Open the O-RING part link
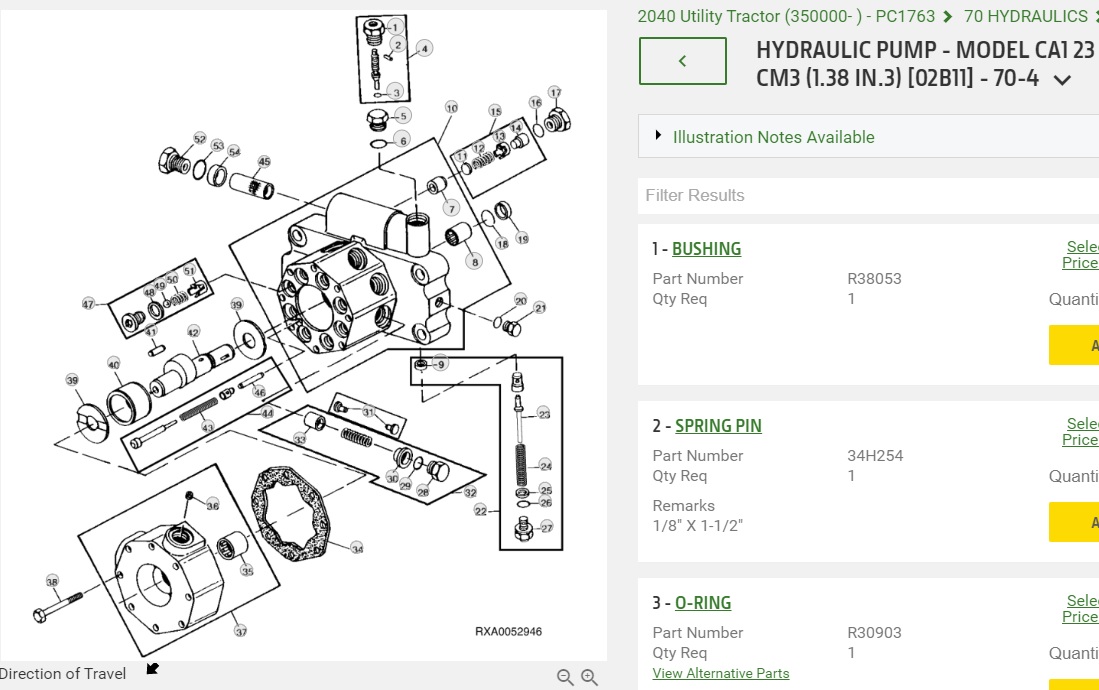This screenshot has height=690, width=1099. (x=703, y=602)
